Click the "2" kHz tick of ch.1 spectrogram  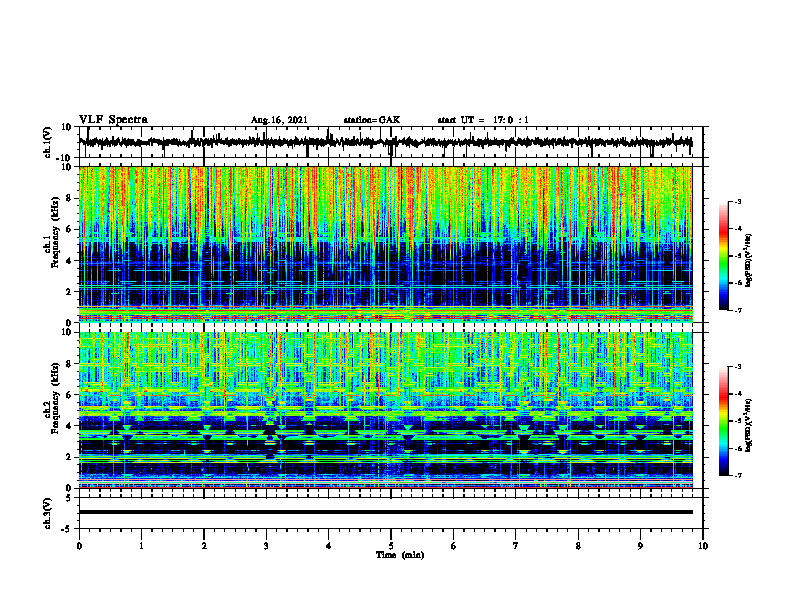point(69,292)
